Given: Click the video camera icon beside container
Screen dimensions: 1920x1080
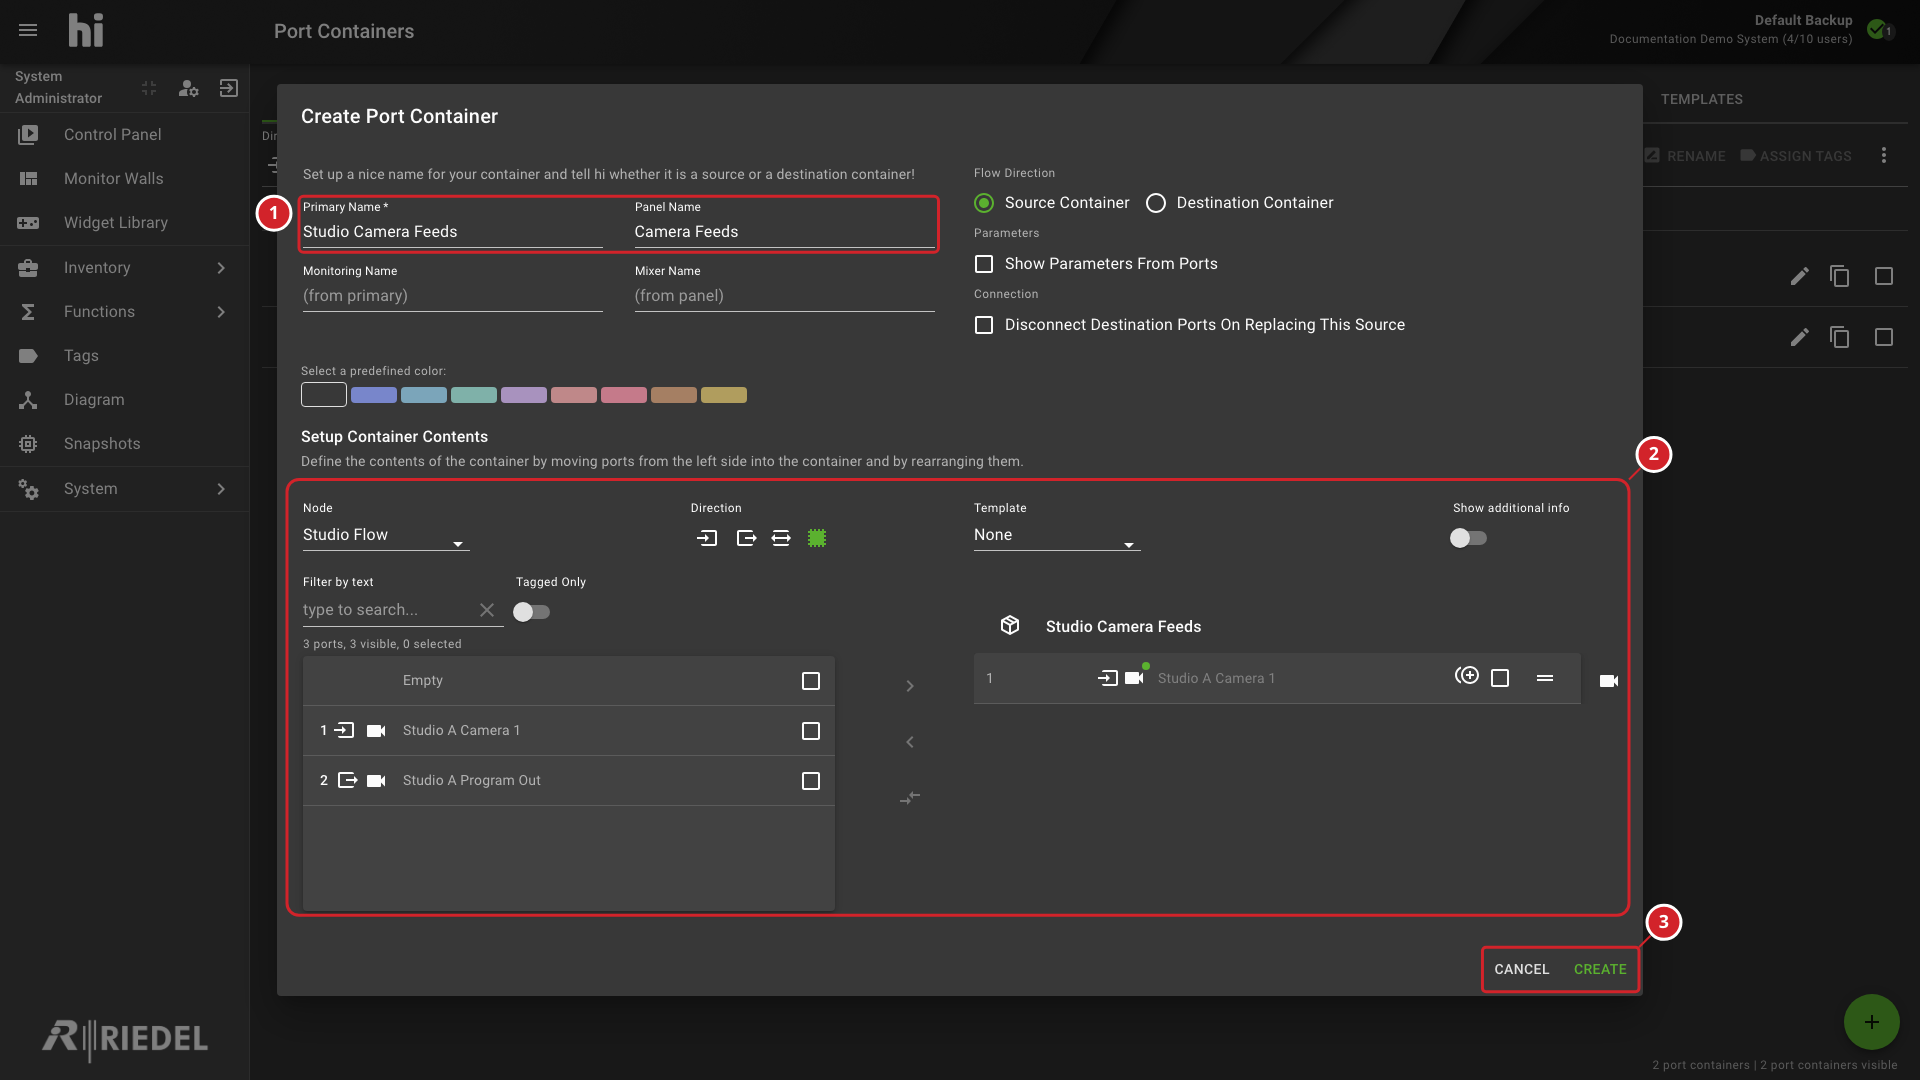Looking at the screenshot, I should [1609, 681].
